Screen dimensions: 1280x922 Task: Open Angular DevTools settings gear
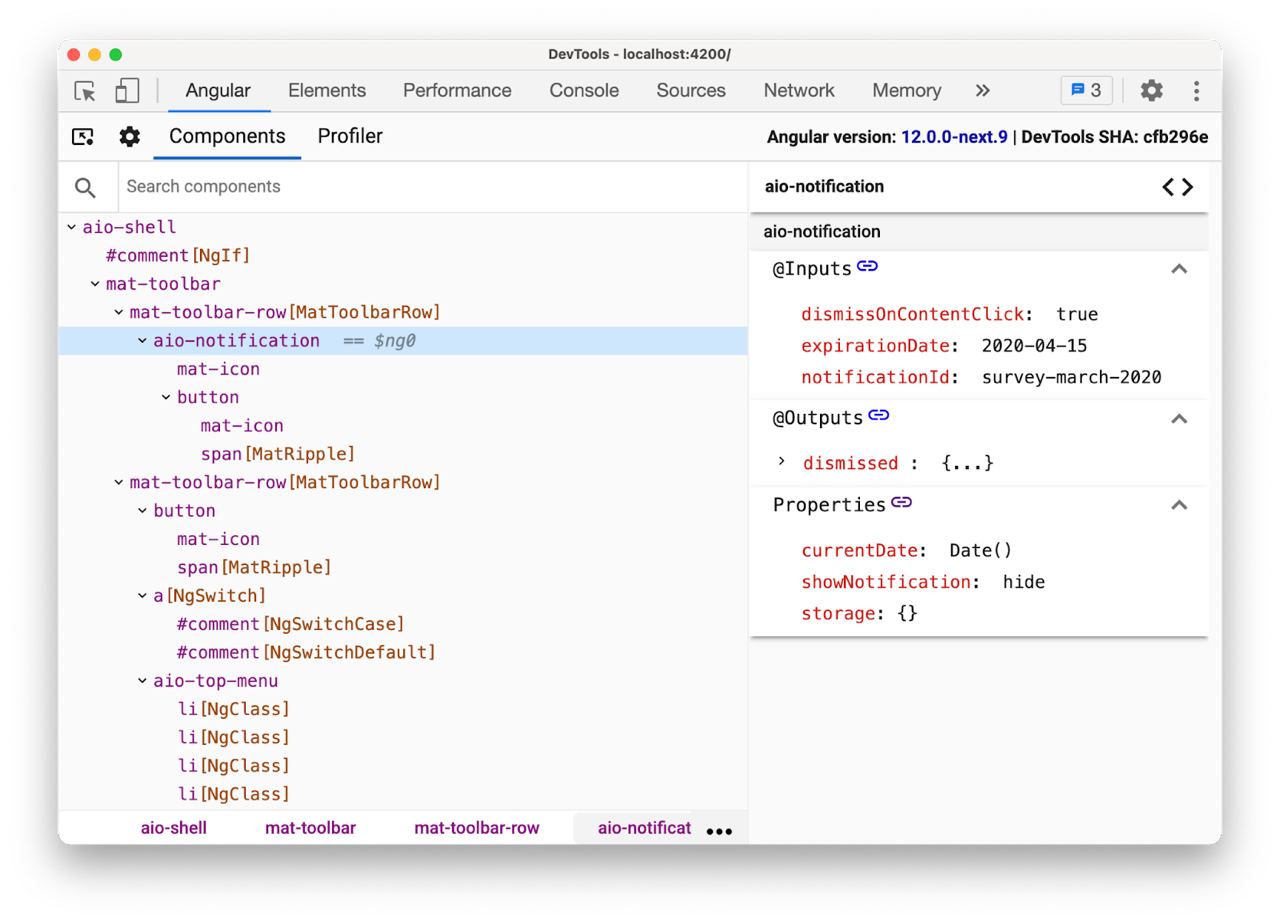click(x=130, y=137)
